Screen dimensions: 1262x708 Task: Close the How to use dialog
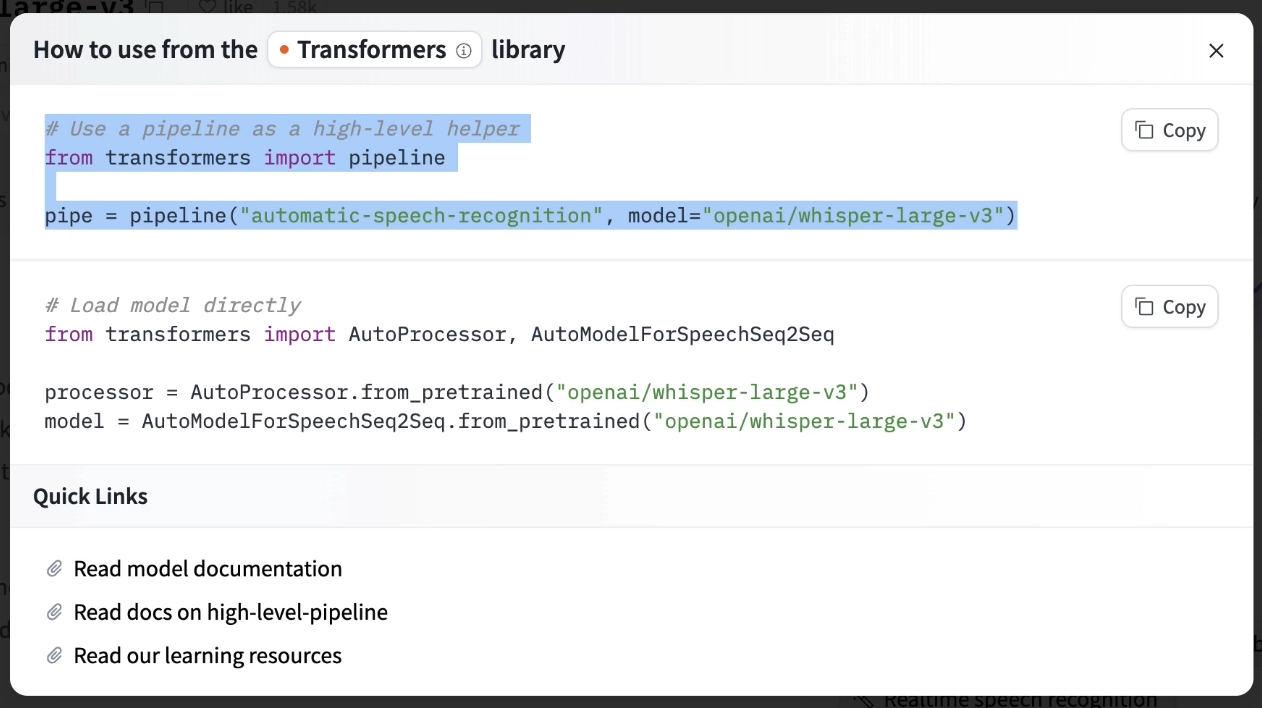[1216, 50]
